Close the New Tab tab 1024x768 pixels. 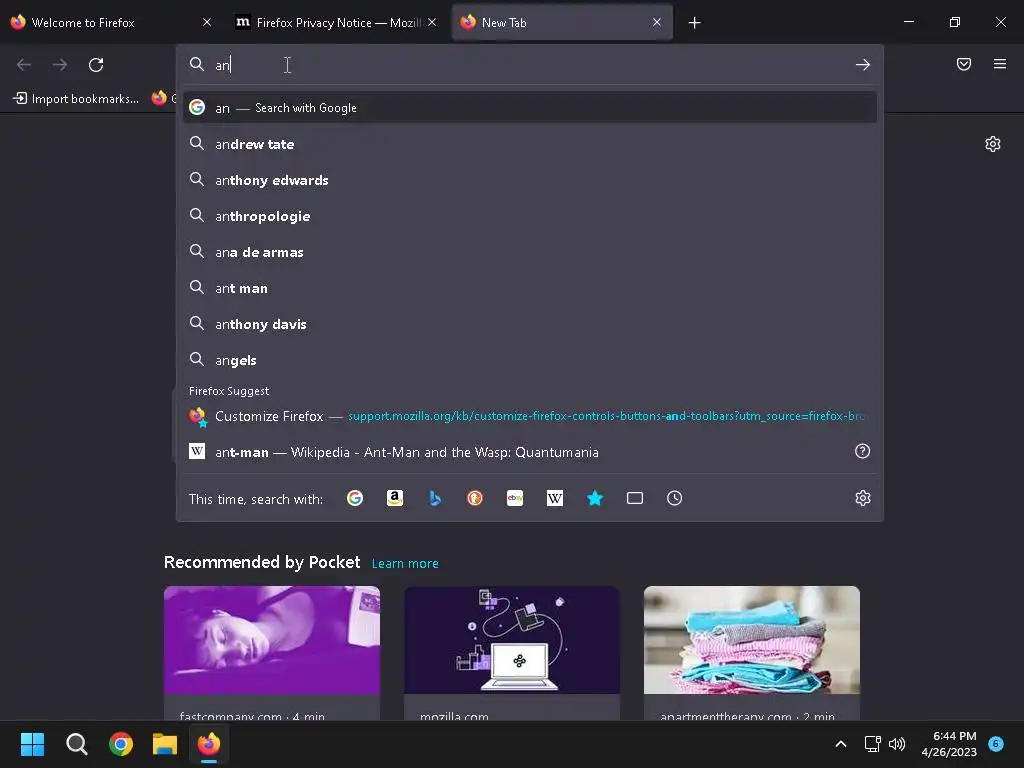[x=657, y=22]
